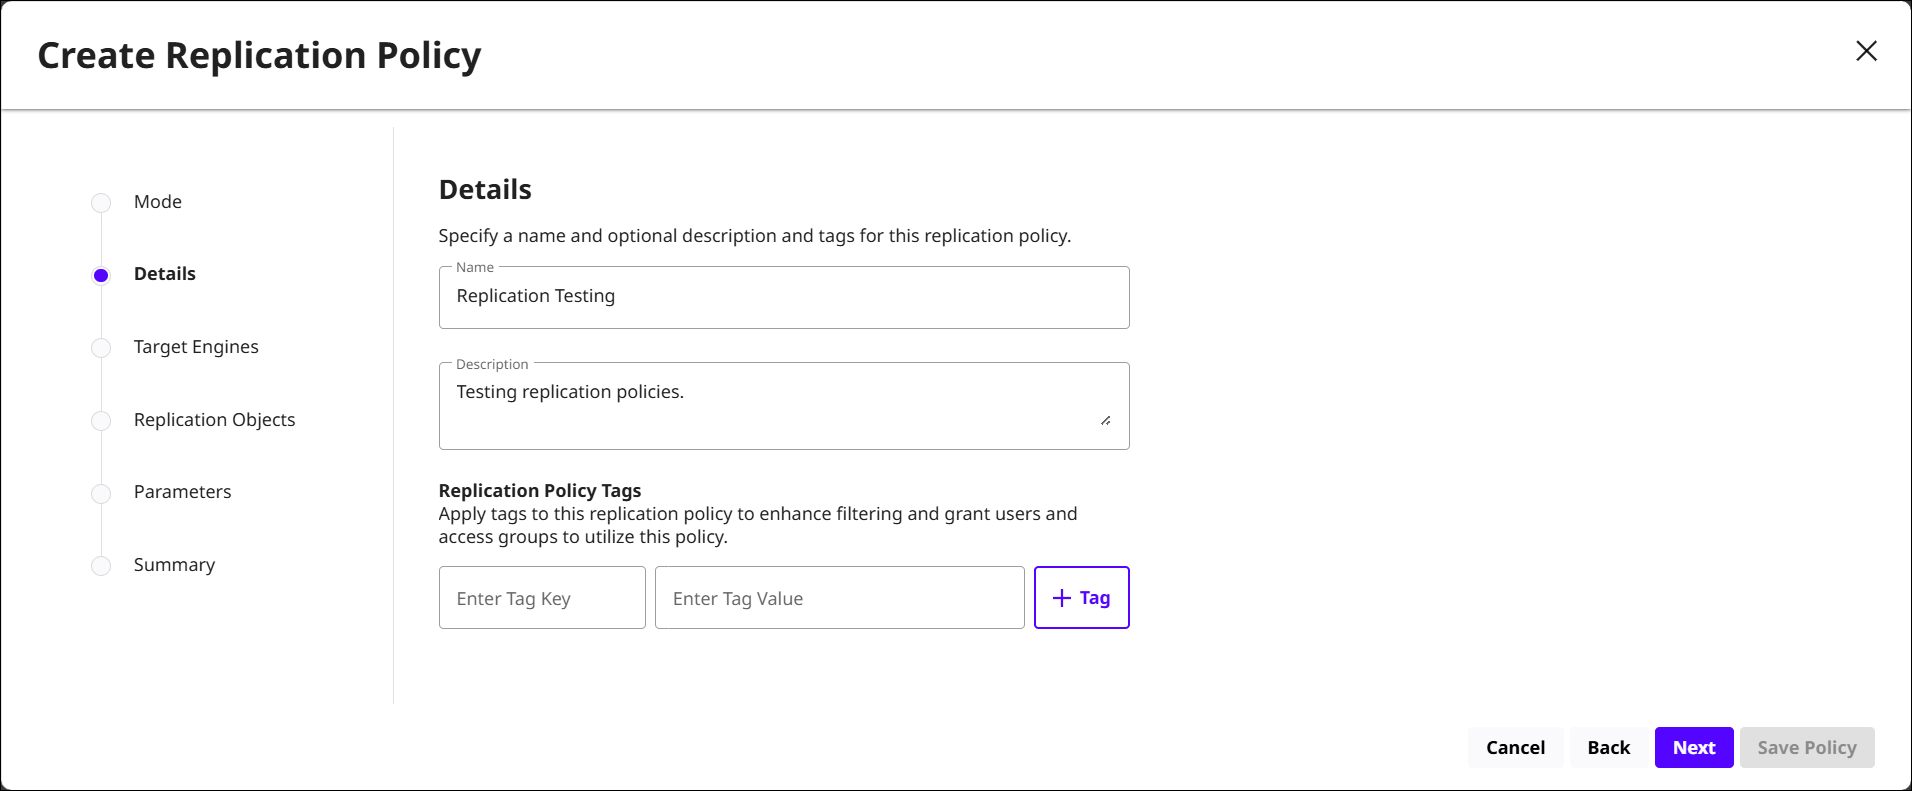Open the Target Engines step label
This screenshot has height=791, width=1912.
coord(196,347)
